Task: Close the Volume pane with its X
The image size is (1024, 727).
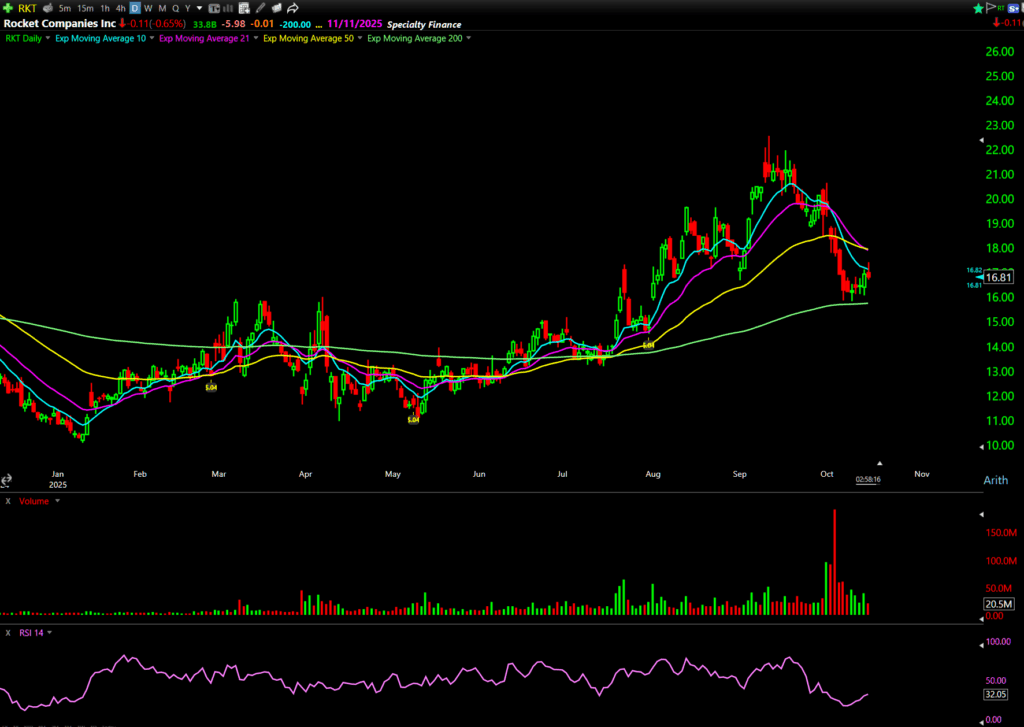Action: [8, 500]
